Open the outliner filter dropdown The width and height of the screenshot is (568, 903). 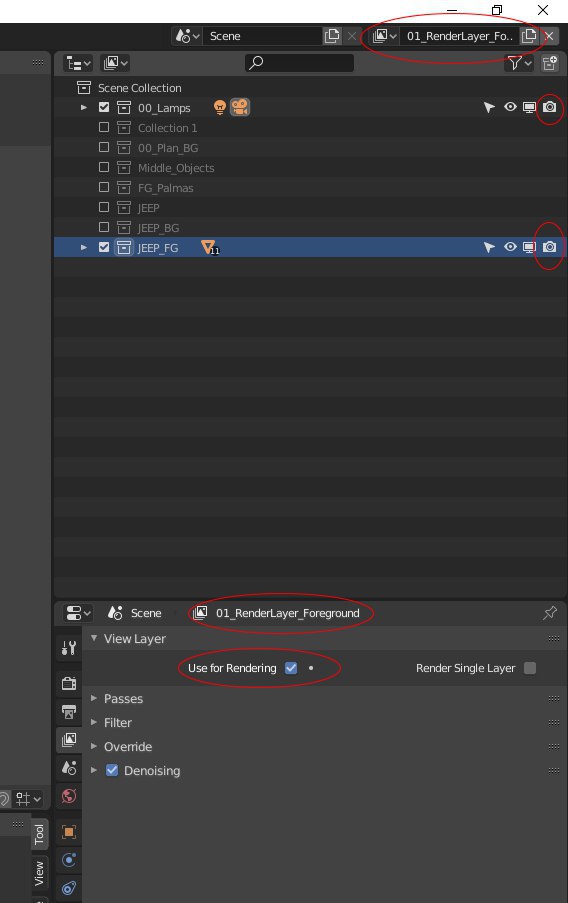coord(519,63)
